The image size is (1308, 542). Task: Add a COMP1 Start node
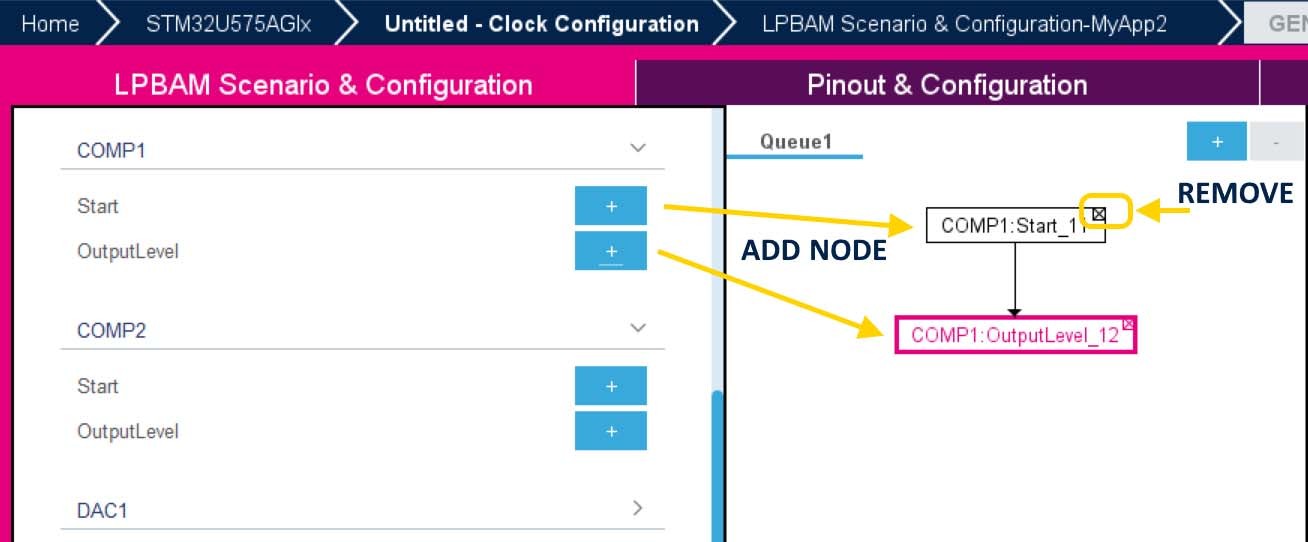pyautogui.click(x=611, y=205)
